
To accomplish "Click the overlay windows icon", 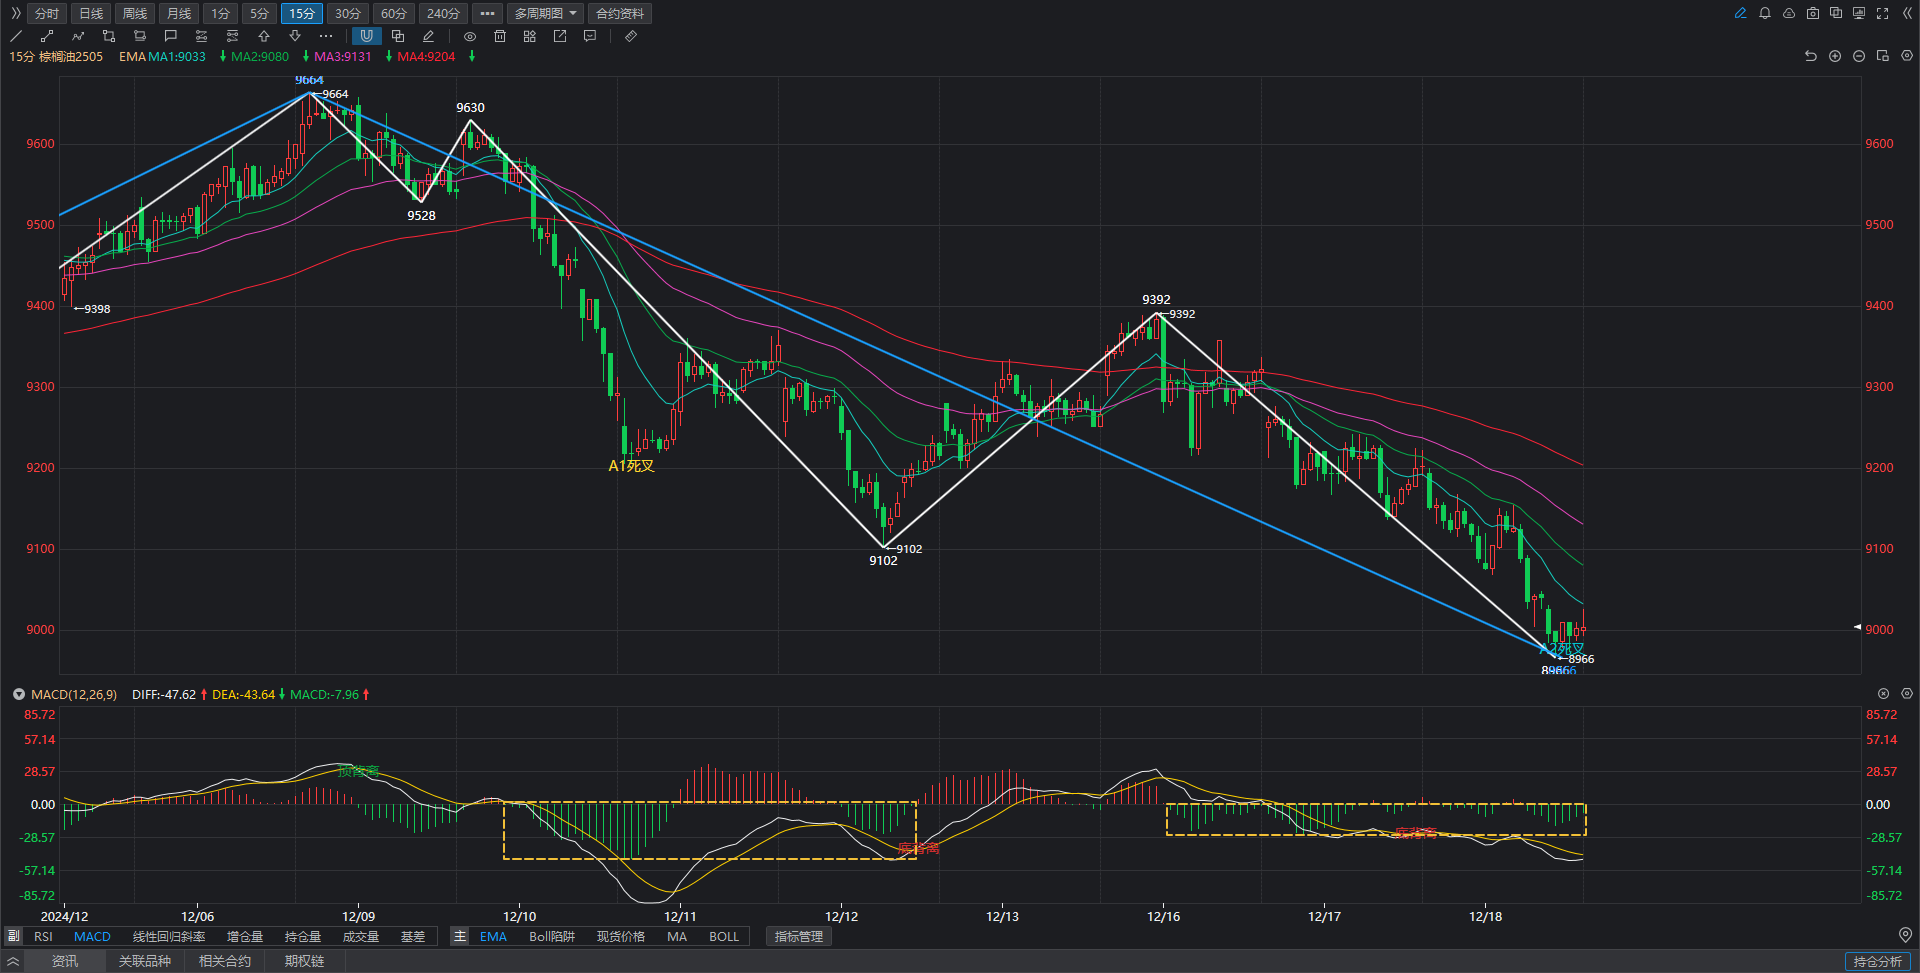I will click(1836, 13).
